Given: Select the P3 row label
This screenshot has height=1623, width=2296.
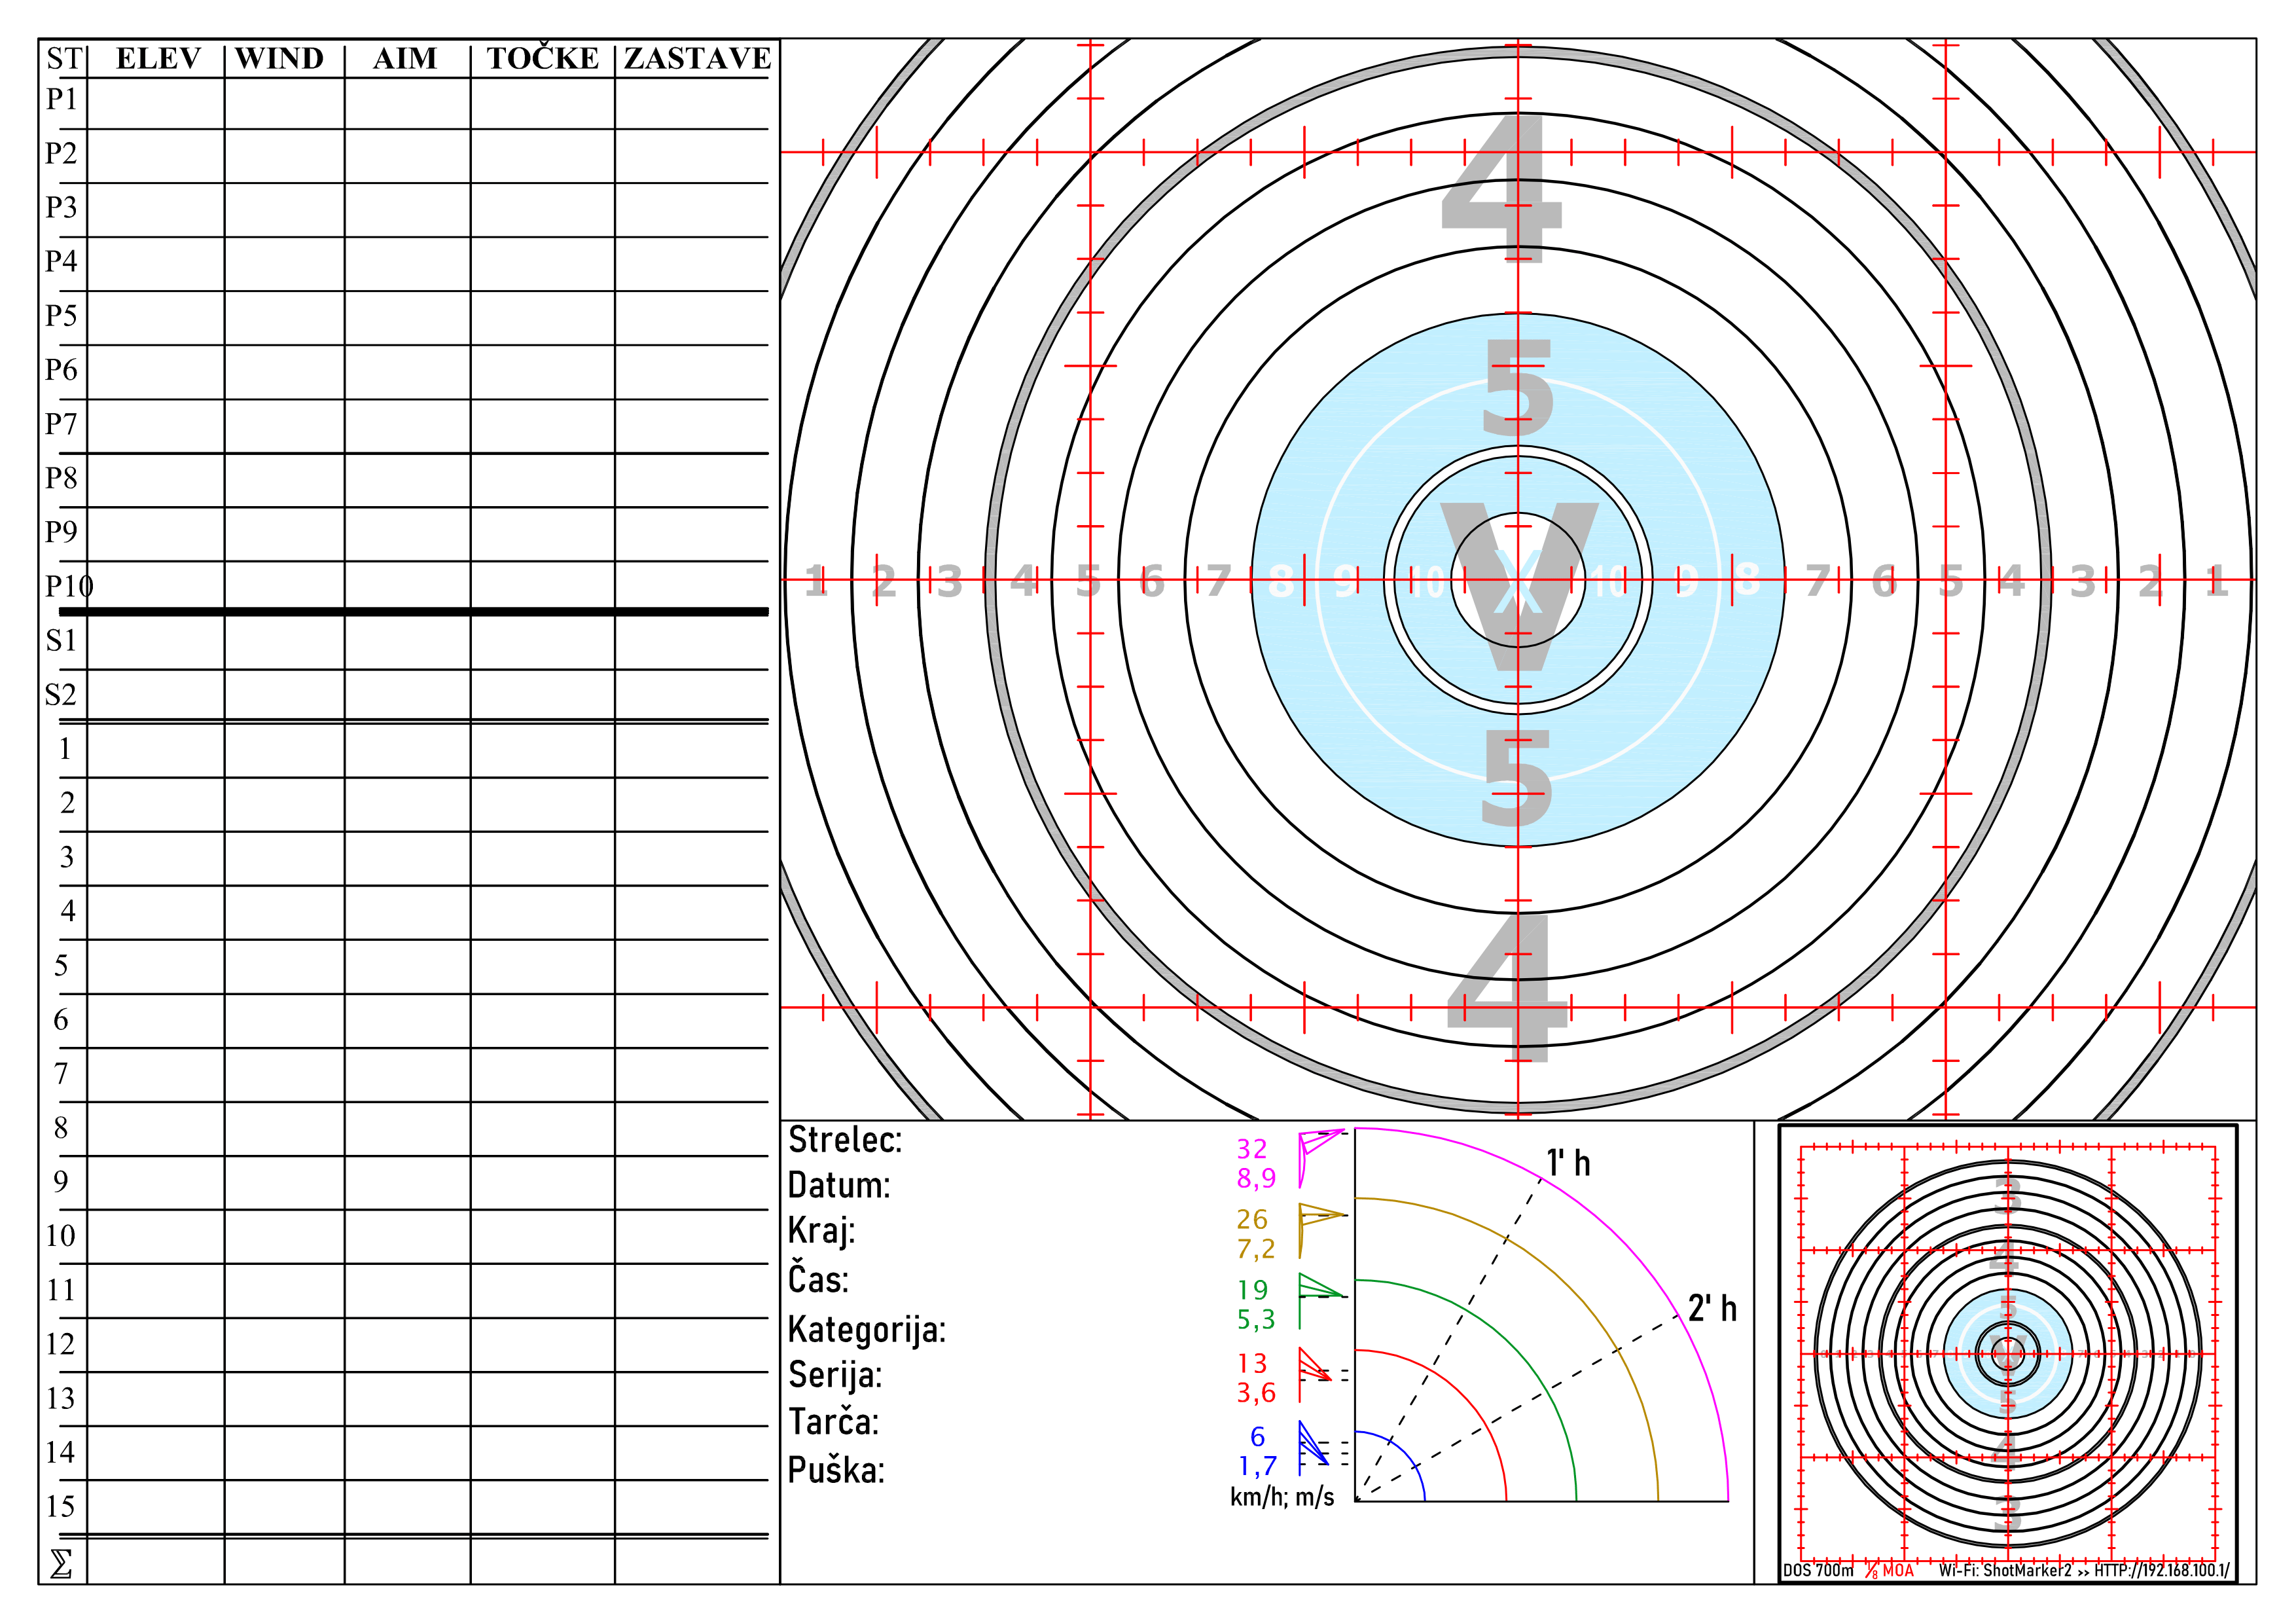Looking at the screenshot, I should (61, 207).
